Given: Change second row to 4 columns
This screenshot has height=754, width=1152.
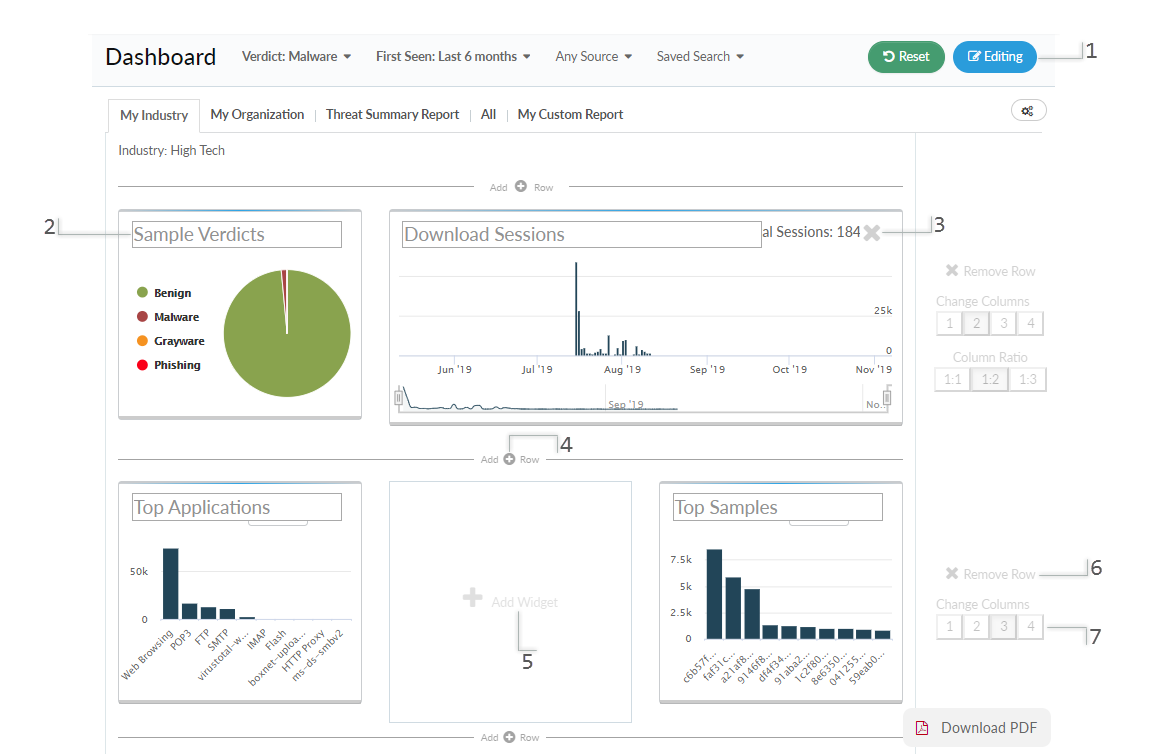Looking at the screenshot, I should point(1029,627).
